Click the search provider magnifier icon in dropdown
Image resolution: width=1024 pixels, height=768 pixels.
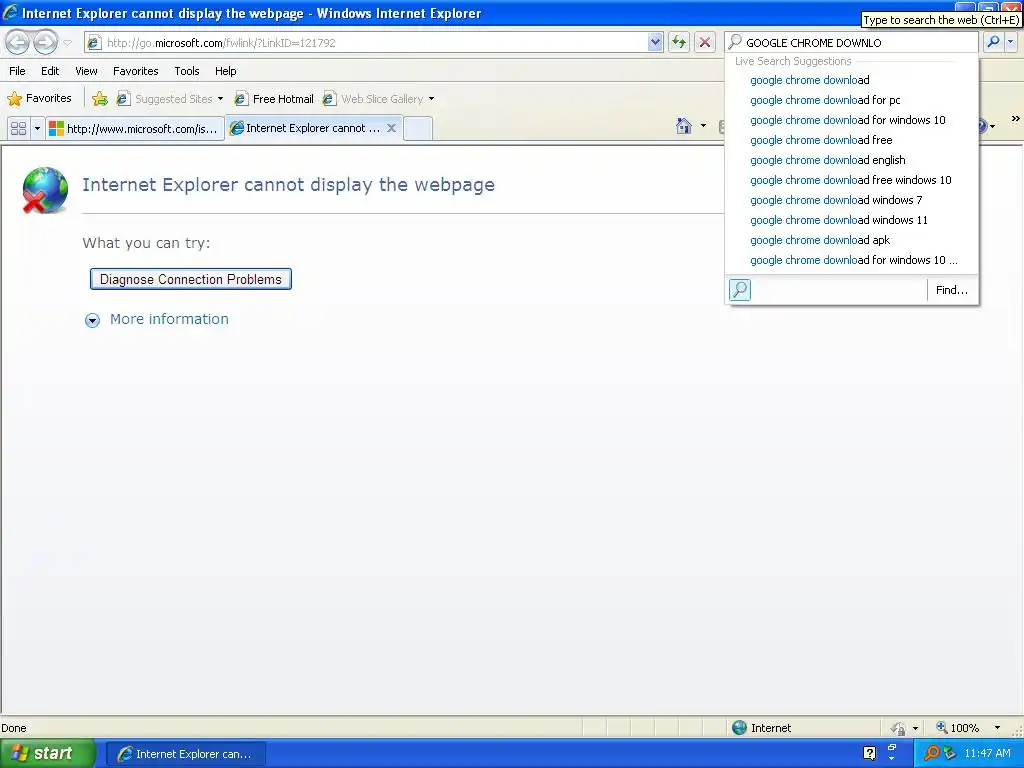point(740,289)
